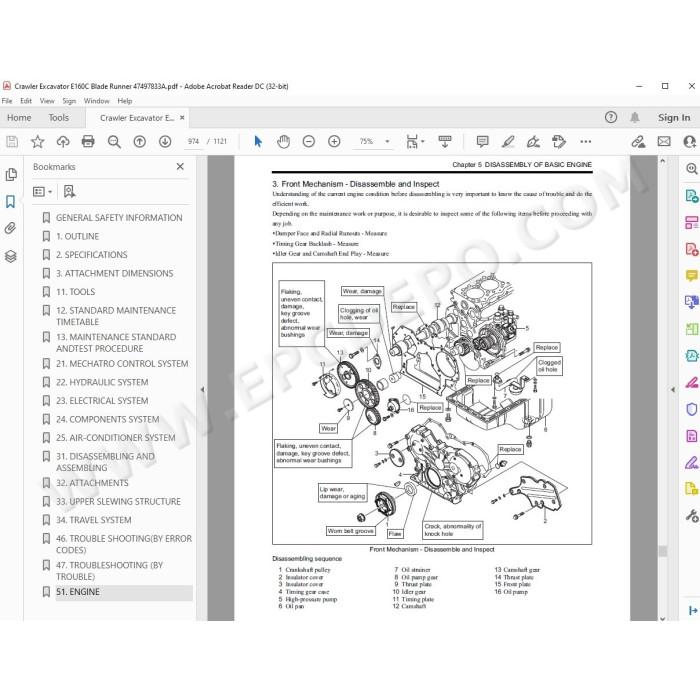The width and height of the screenshot is (700, 700).
Task: Open notifications bell icon
Action: tap(634, 117)
